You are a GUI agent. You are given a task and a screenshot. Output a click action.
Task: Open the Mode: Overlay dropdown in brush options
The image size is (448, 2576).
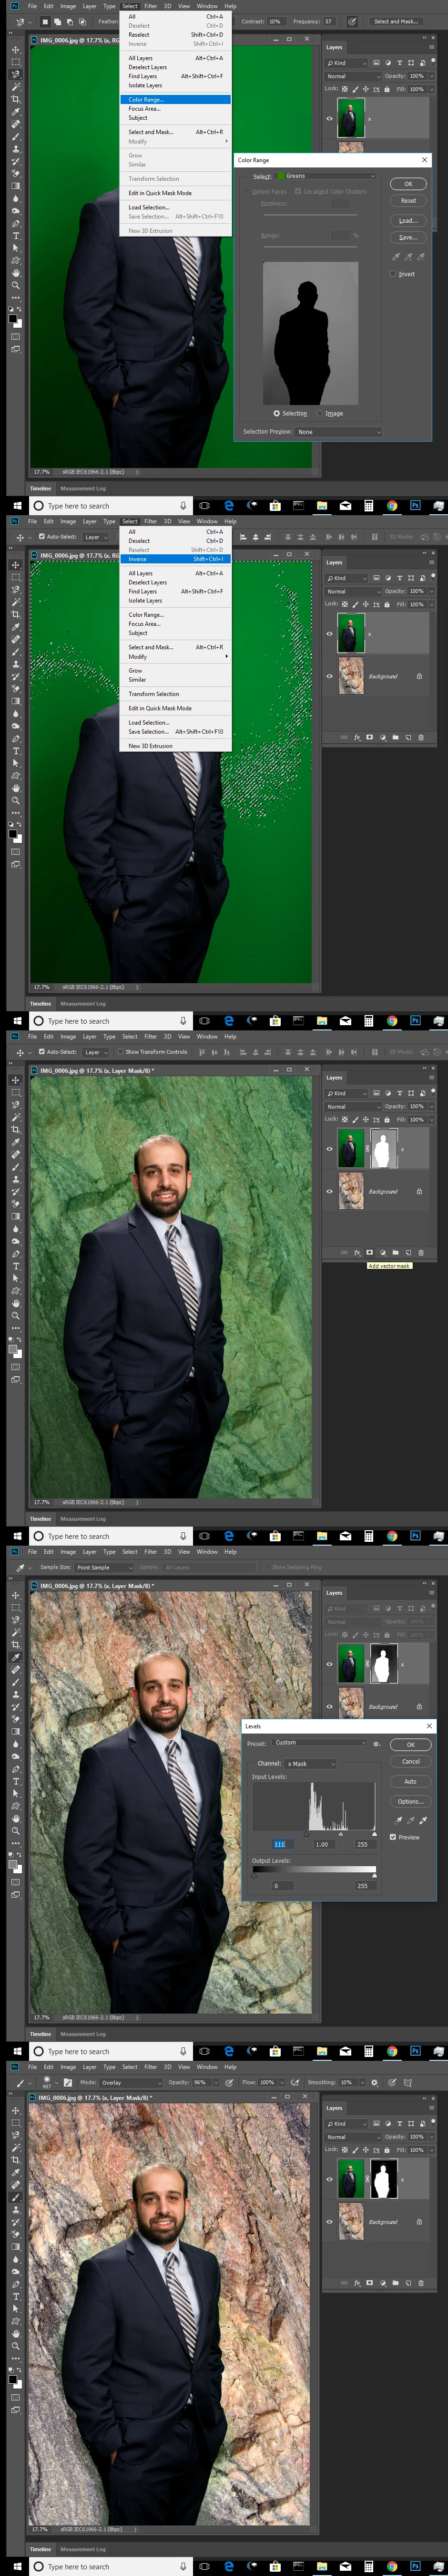pyautogui.click(x=131, y=2082)
